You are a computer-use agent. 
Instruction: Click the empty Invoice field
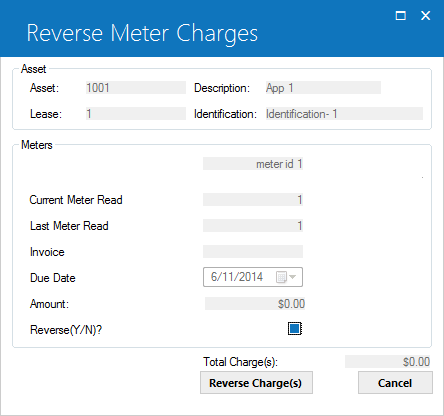coord(253,252)
